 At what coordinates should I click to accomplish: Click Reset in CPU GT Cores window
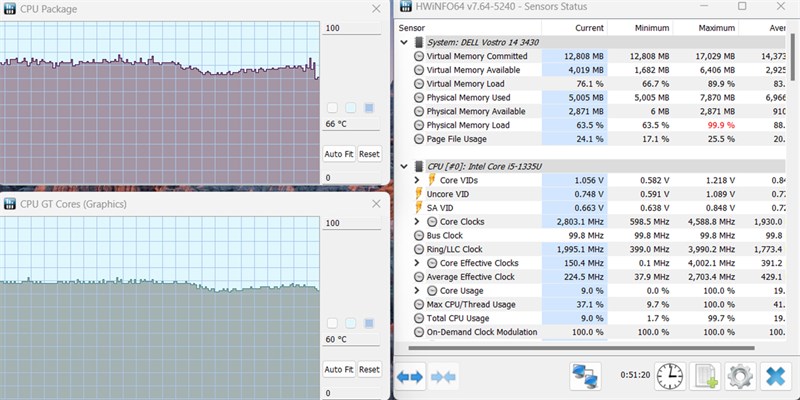point(369,369)
